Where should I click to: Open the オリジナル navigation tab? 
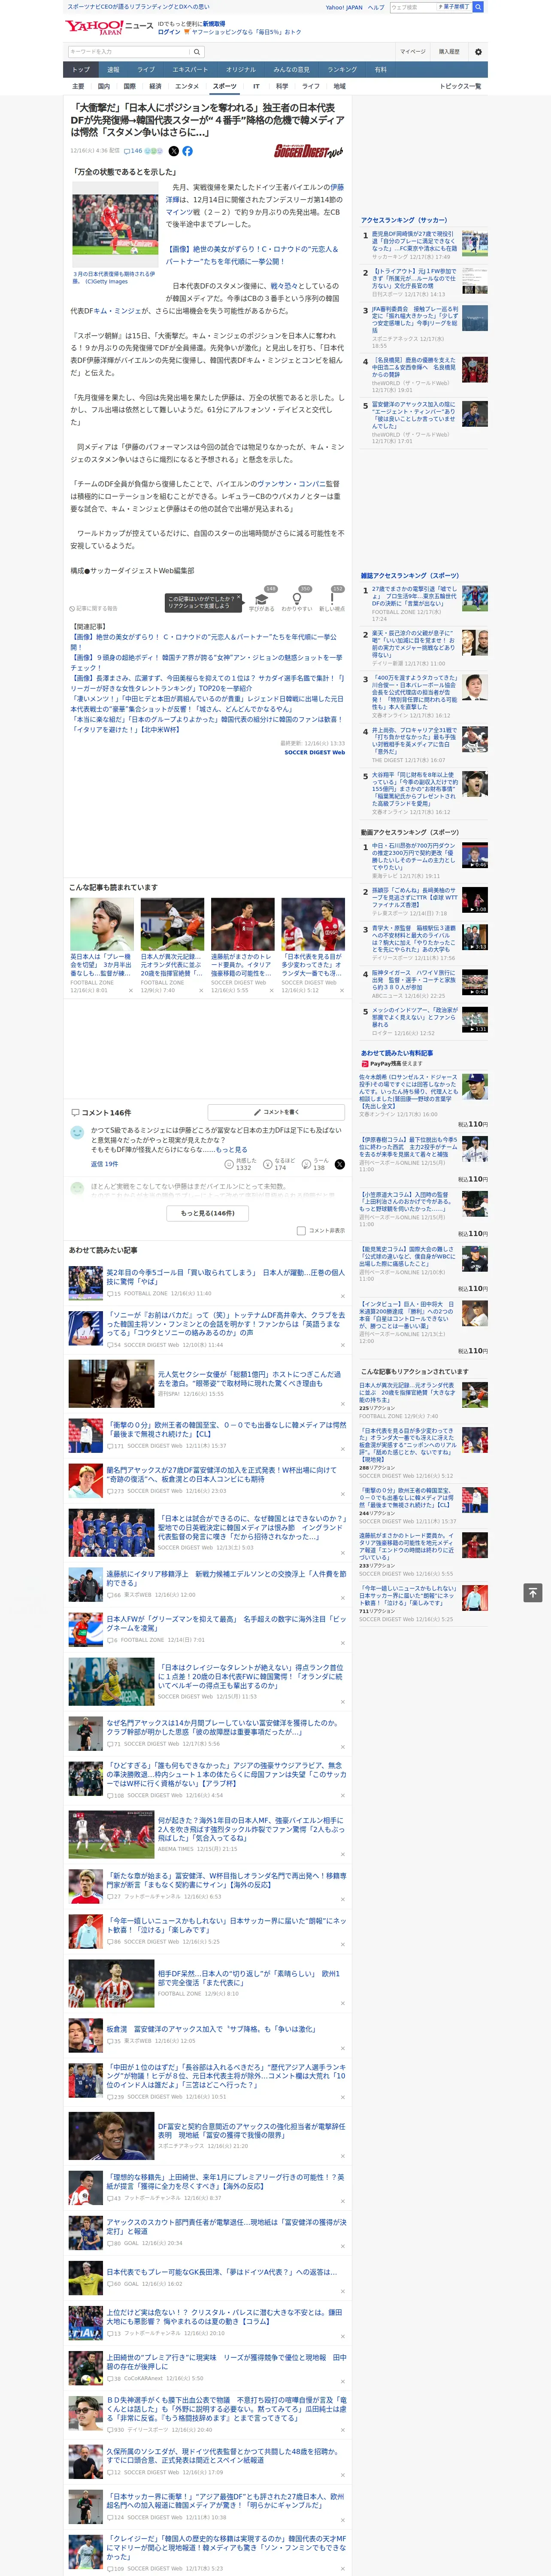(241, 70)
